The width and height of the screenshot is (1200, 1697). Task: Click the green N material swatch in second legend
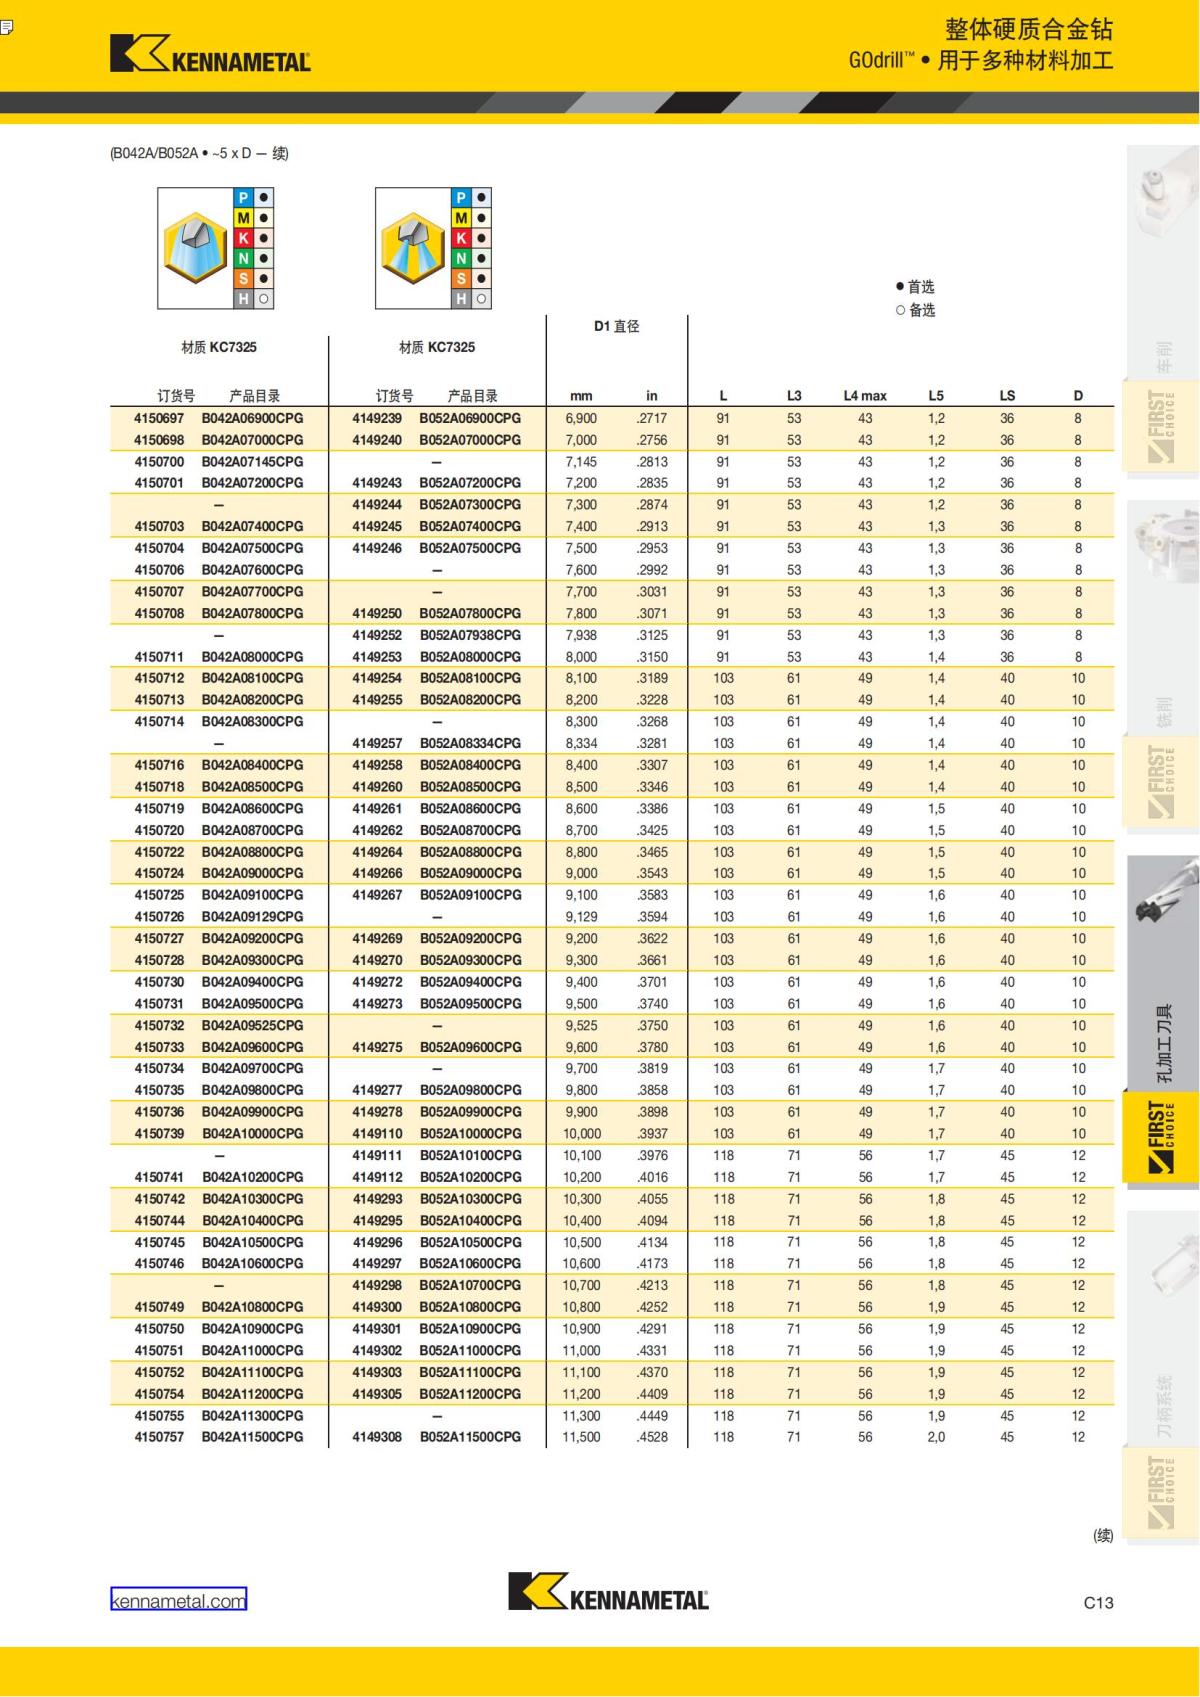461,258
